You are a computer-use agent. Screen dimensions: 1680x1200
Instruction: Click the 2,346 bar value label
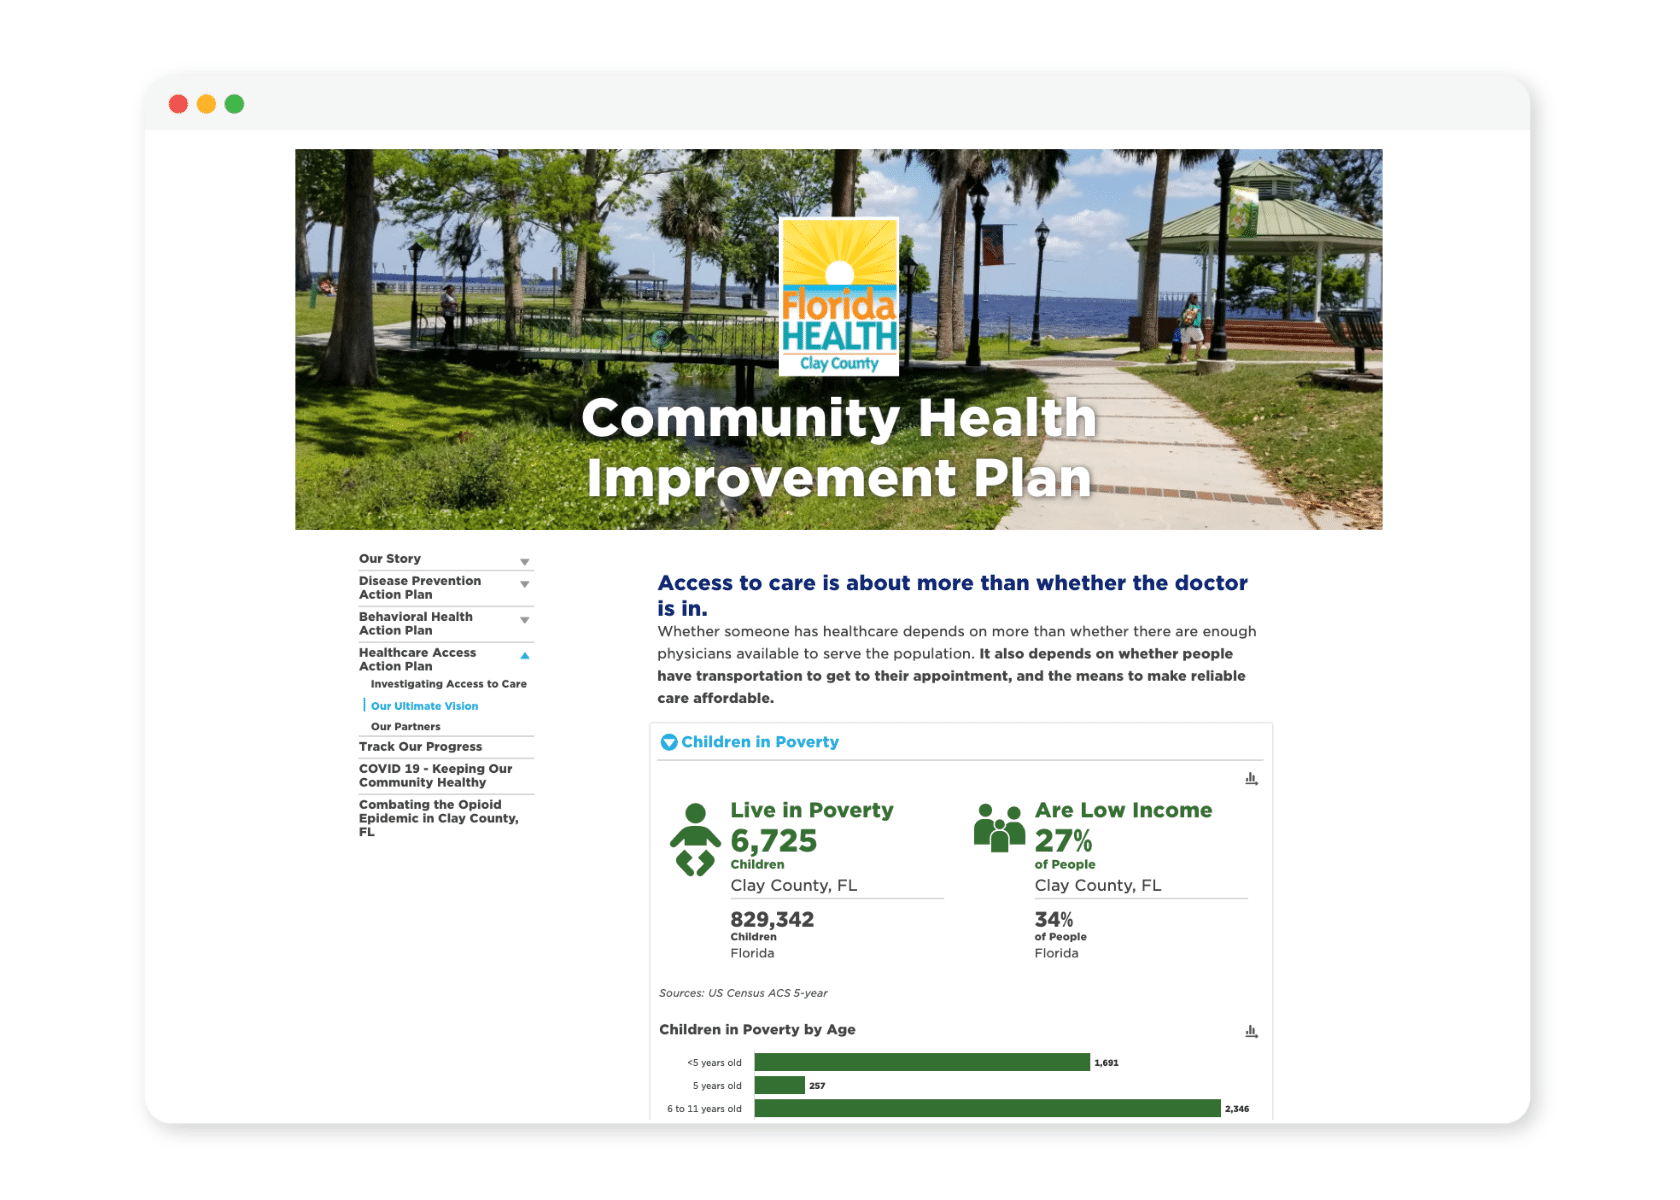click(1237, 1109)
